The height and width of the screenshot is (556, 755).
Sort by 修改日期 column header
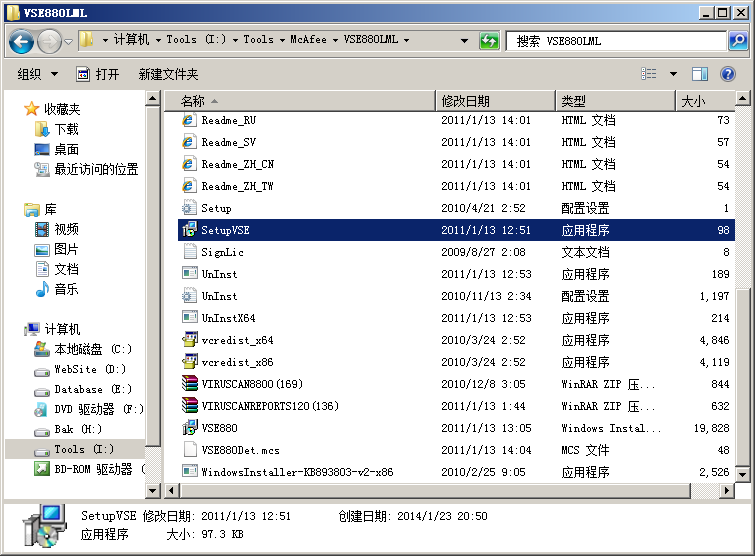pos(495,101)
